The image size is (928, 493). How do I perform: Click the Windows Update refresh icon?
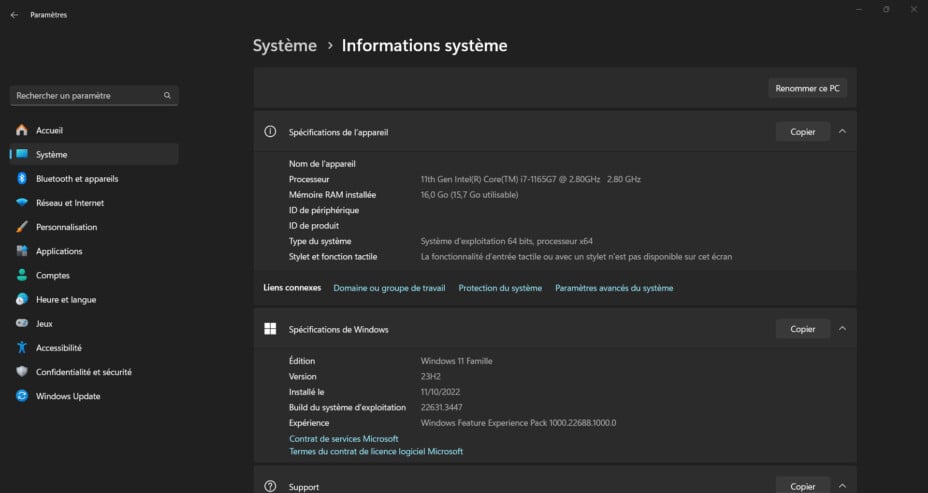(22, 396)
